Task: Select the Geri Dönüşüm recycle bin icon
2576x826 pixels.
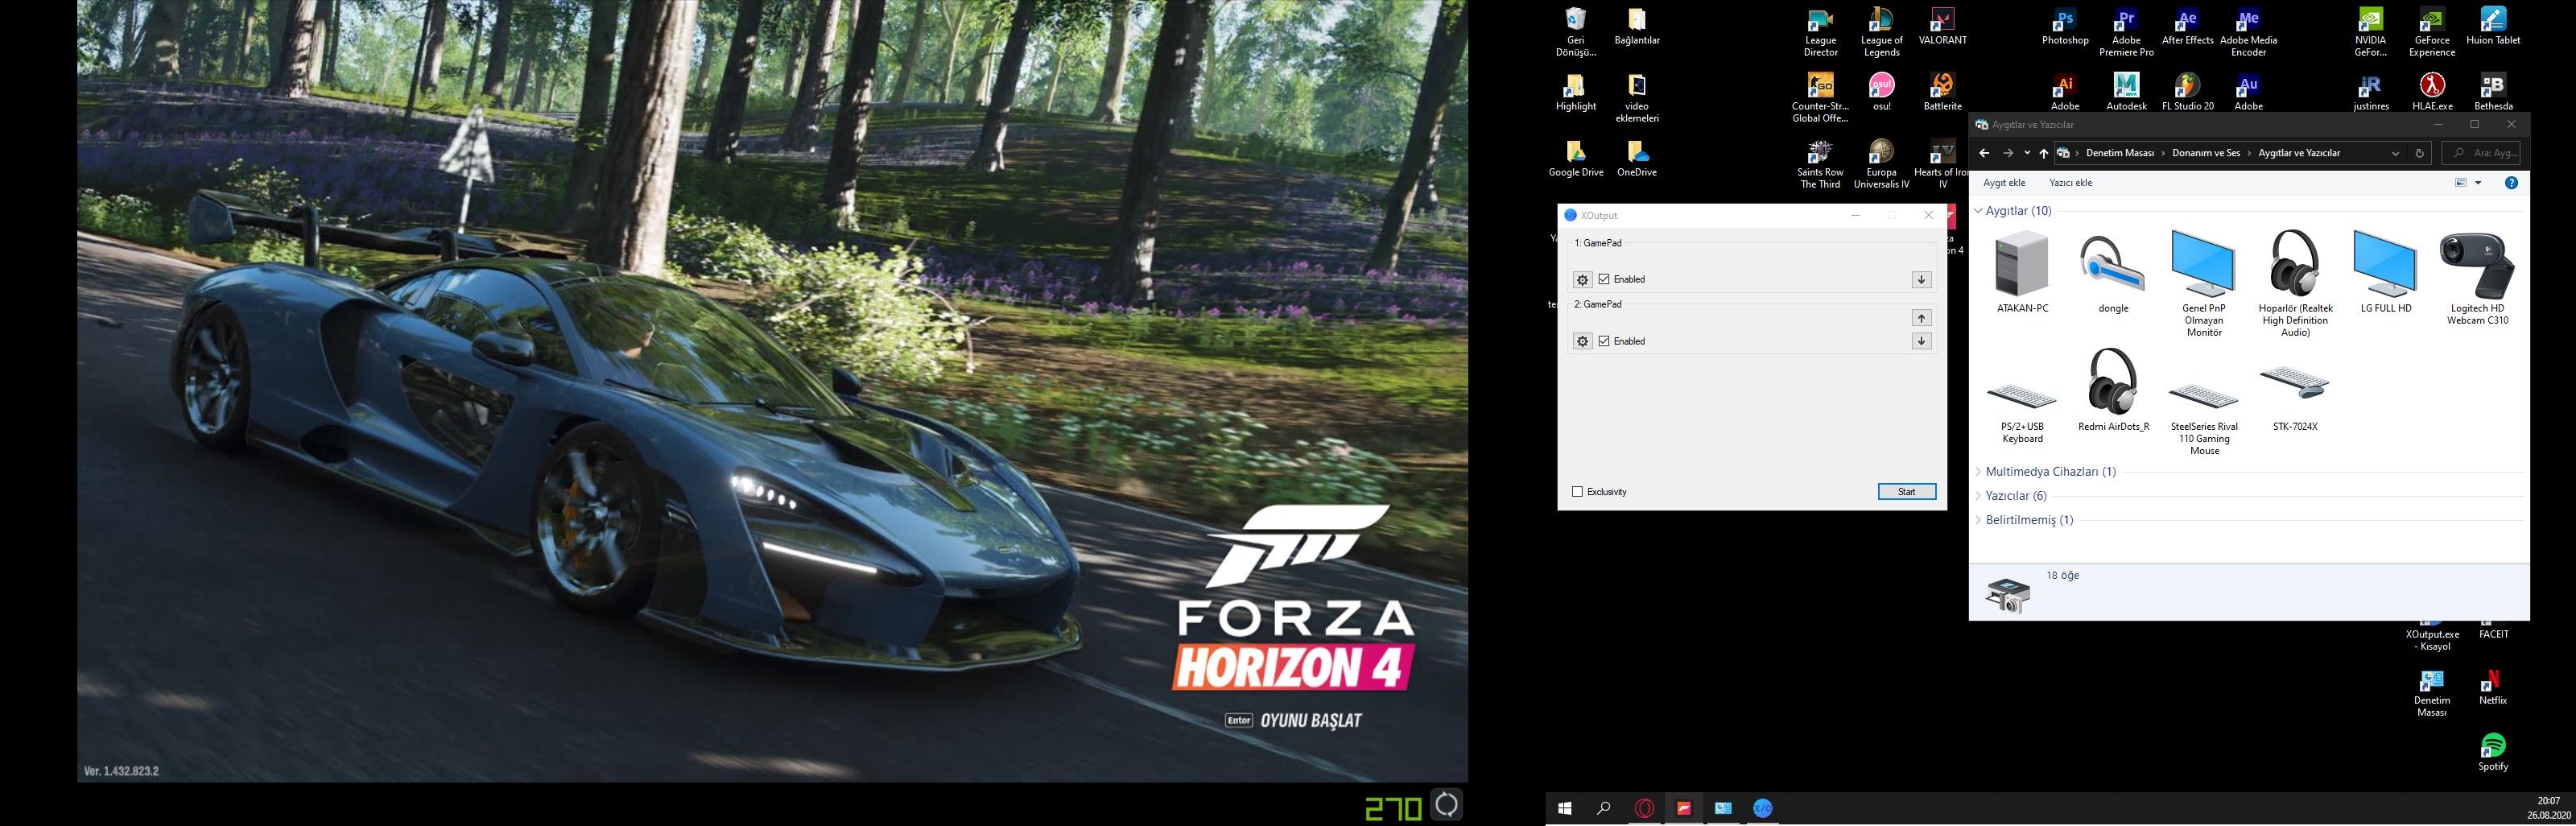Action: [1576, 32]
